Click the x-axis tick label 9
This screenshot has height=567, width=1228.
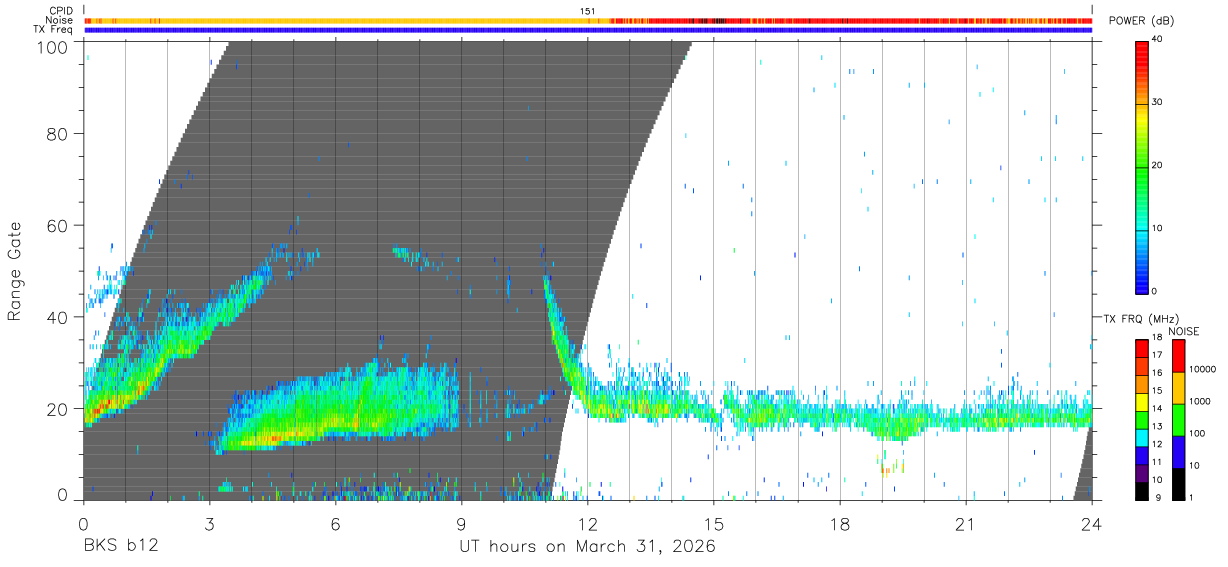(x=461, y=524)
